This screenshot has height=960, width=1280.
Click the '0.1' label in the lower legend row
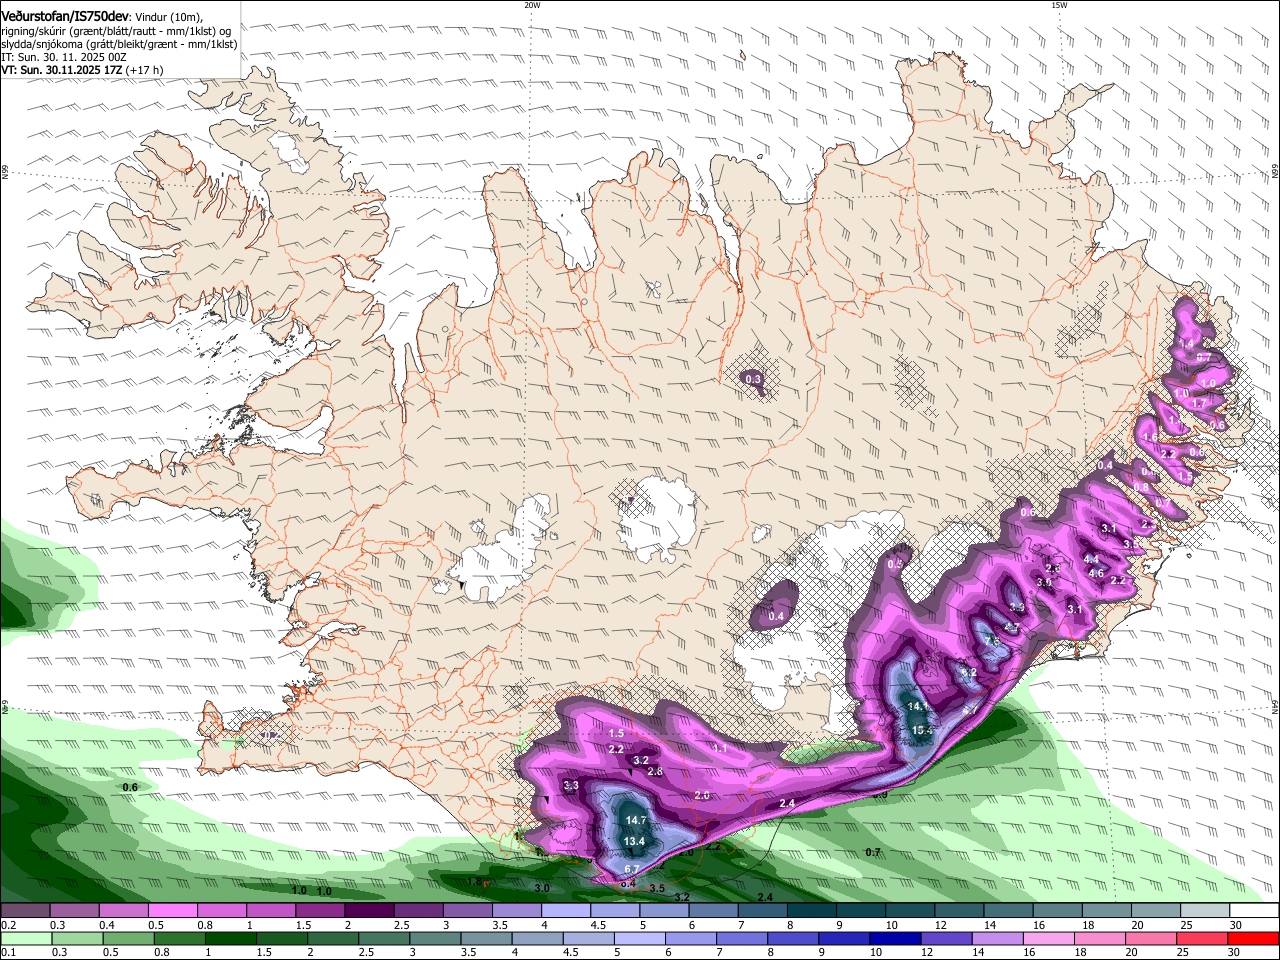(x=8, y=953)
